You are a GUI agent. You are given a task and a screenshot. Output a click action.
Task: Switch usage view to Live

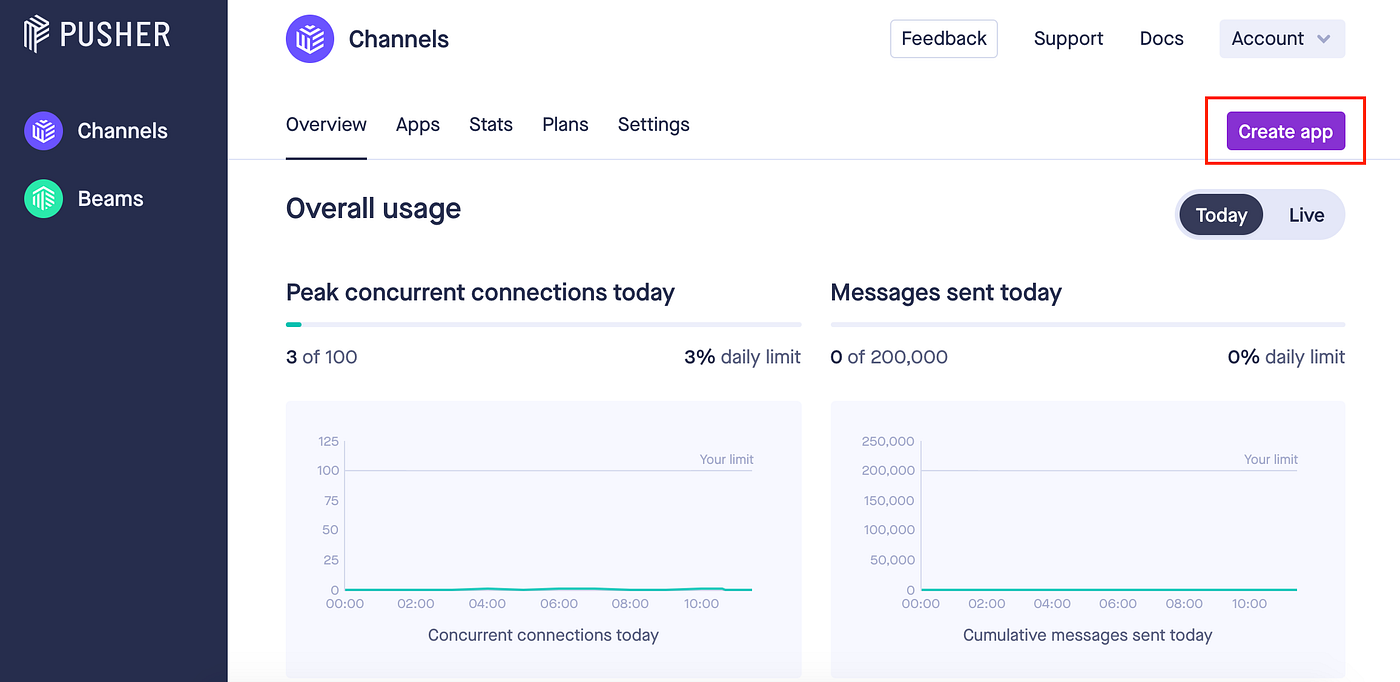[x=1306, y=215]
